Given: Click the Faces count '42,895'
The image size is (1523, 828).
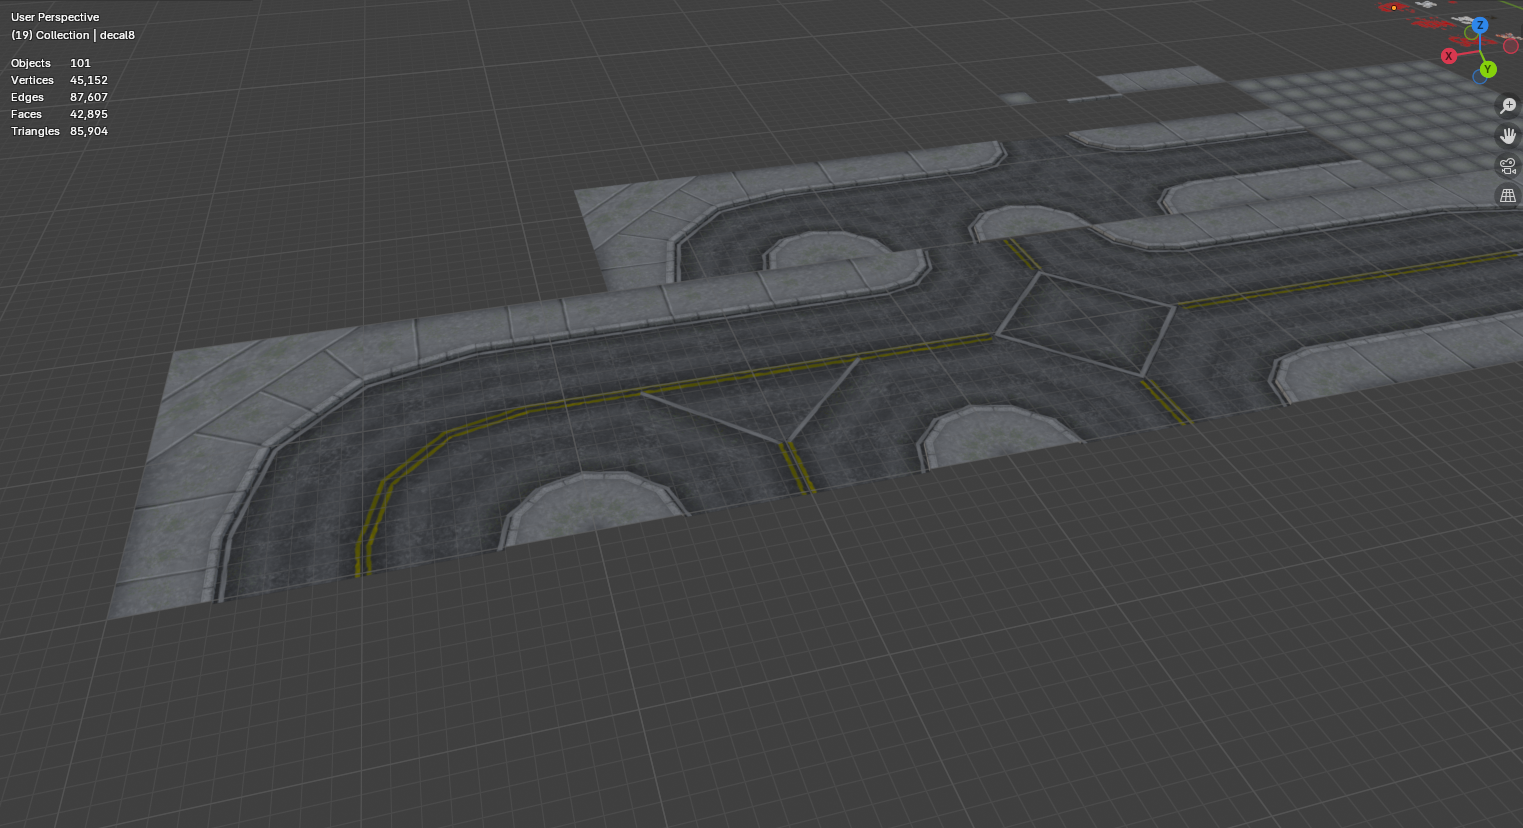Looking at the screenshot, I should (89, 114).
